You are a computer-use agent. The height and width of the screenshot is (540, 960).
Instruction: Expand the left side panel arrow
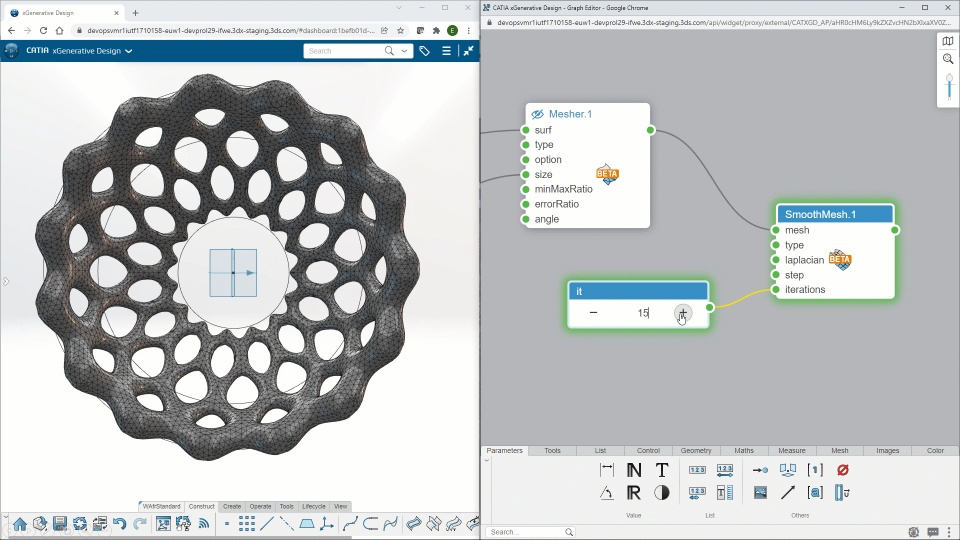tap(6, 282)
